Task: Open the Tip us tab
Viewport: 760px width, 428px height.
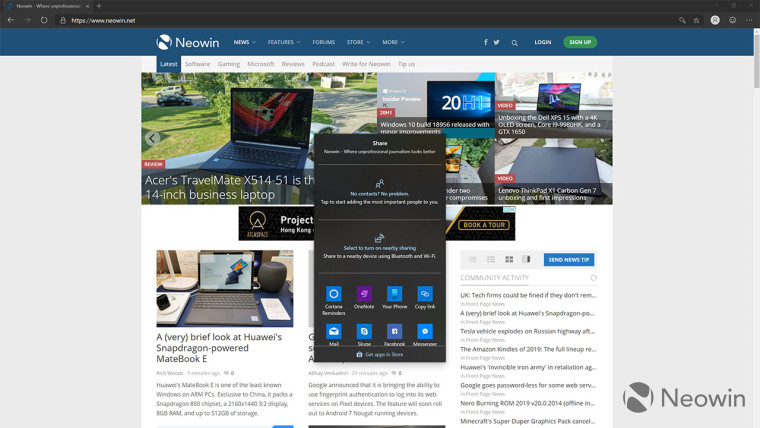Action: tap(407, 64)
